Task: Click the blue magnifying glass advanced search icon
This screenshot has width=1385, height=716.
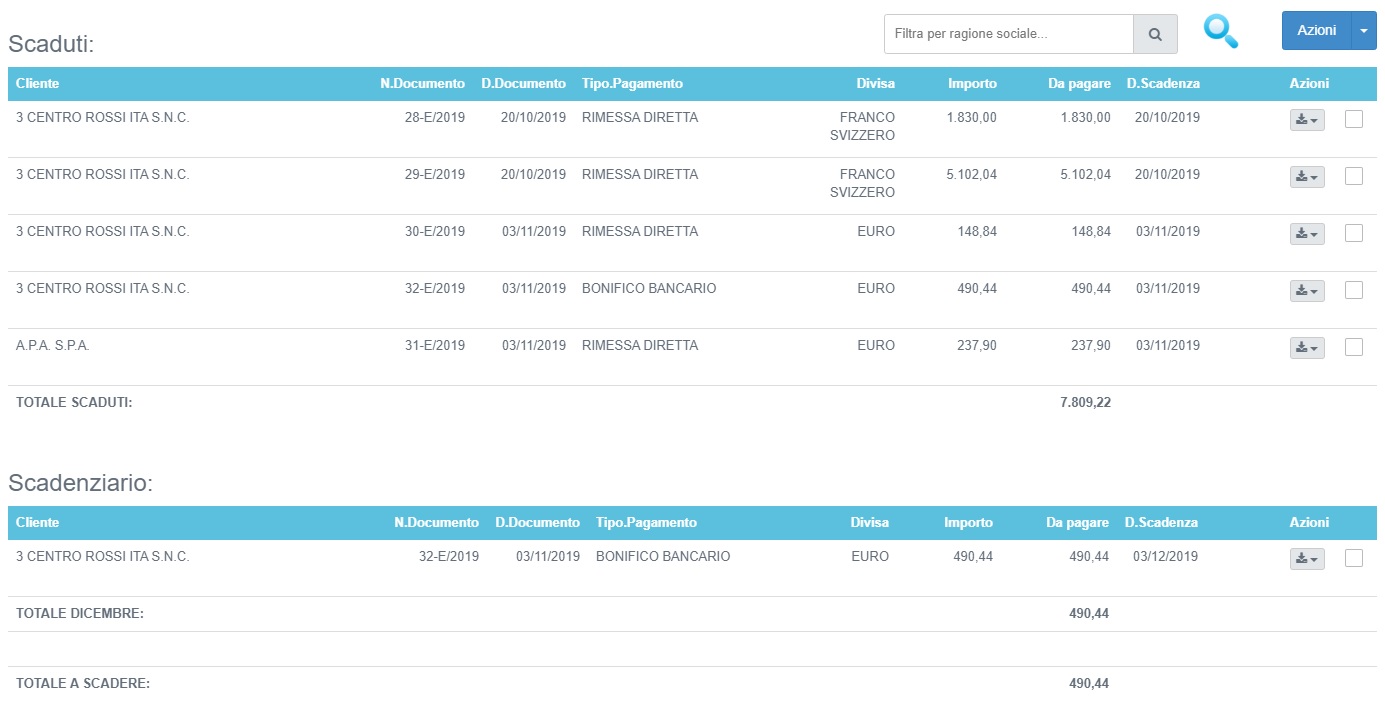Action: coord(1220,32)
